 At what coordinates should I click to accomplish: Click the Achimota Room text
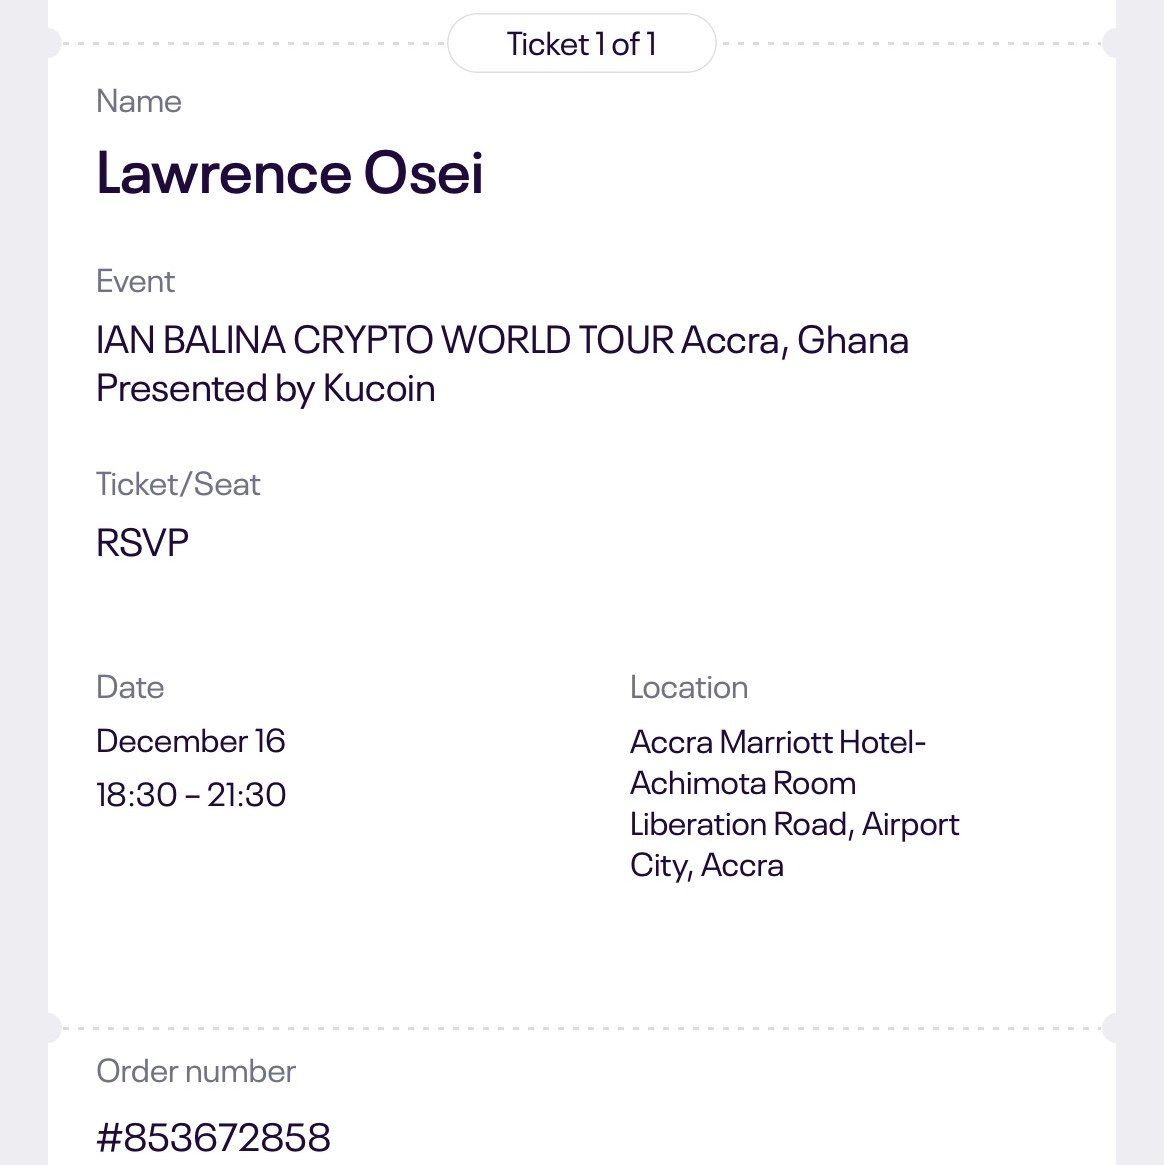coord(743,784)
